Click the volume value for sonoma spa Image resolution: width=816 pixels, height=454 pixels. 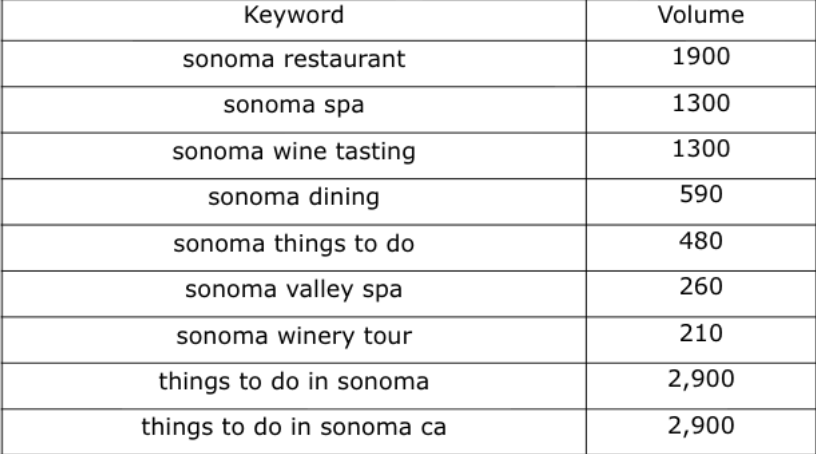(700, 103)
